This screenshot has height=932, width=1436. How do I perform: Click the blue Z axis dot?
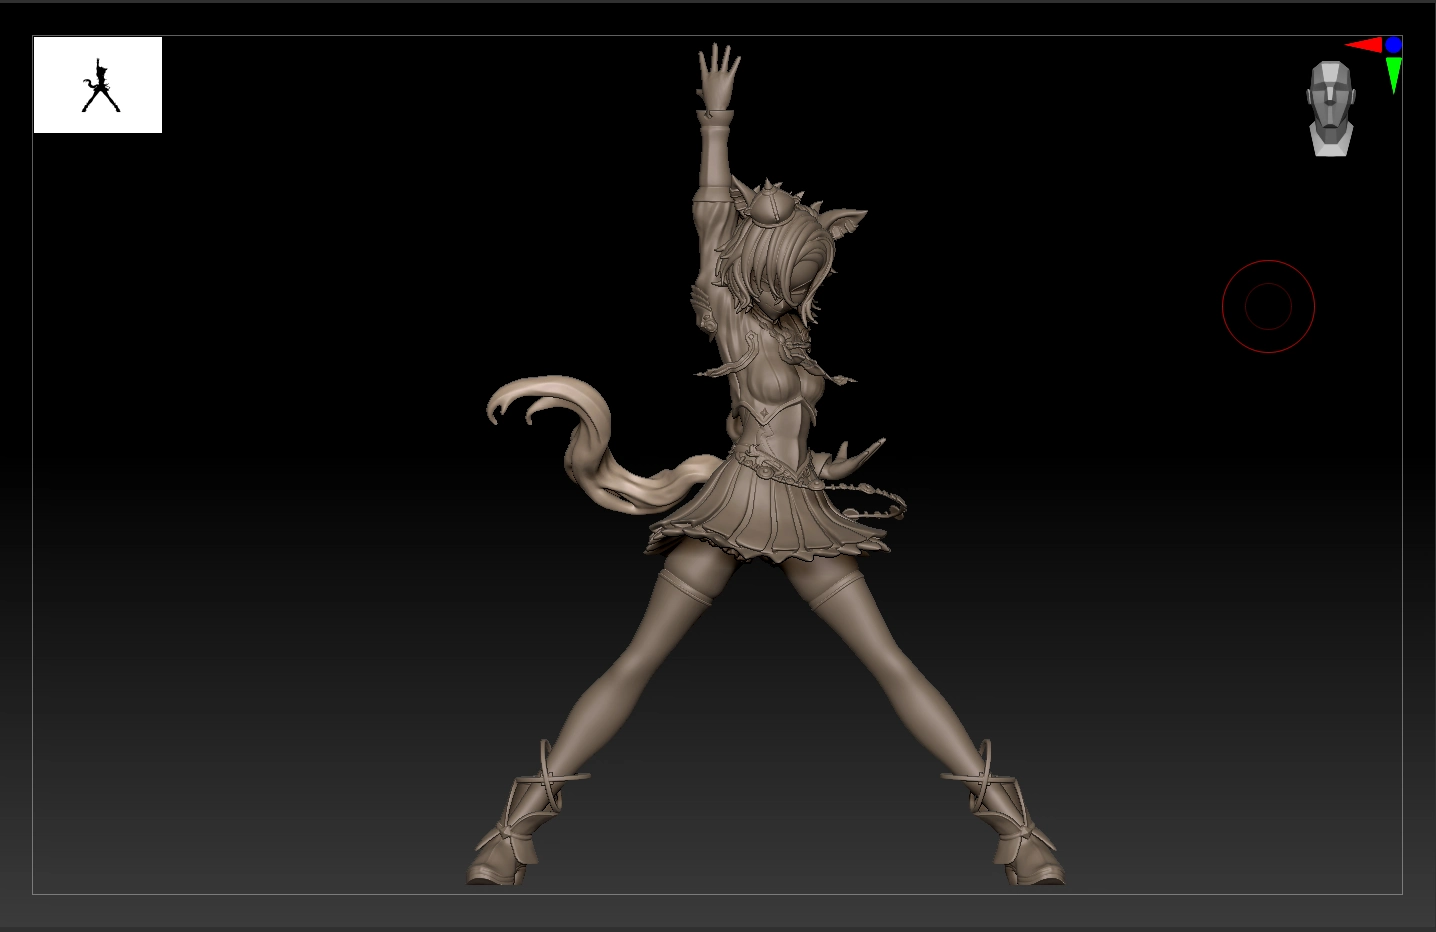[1393, 45]
